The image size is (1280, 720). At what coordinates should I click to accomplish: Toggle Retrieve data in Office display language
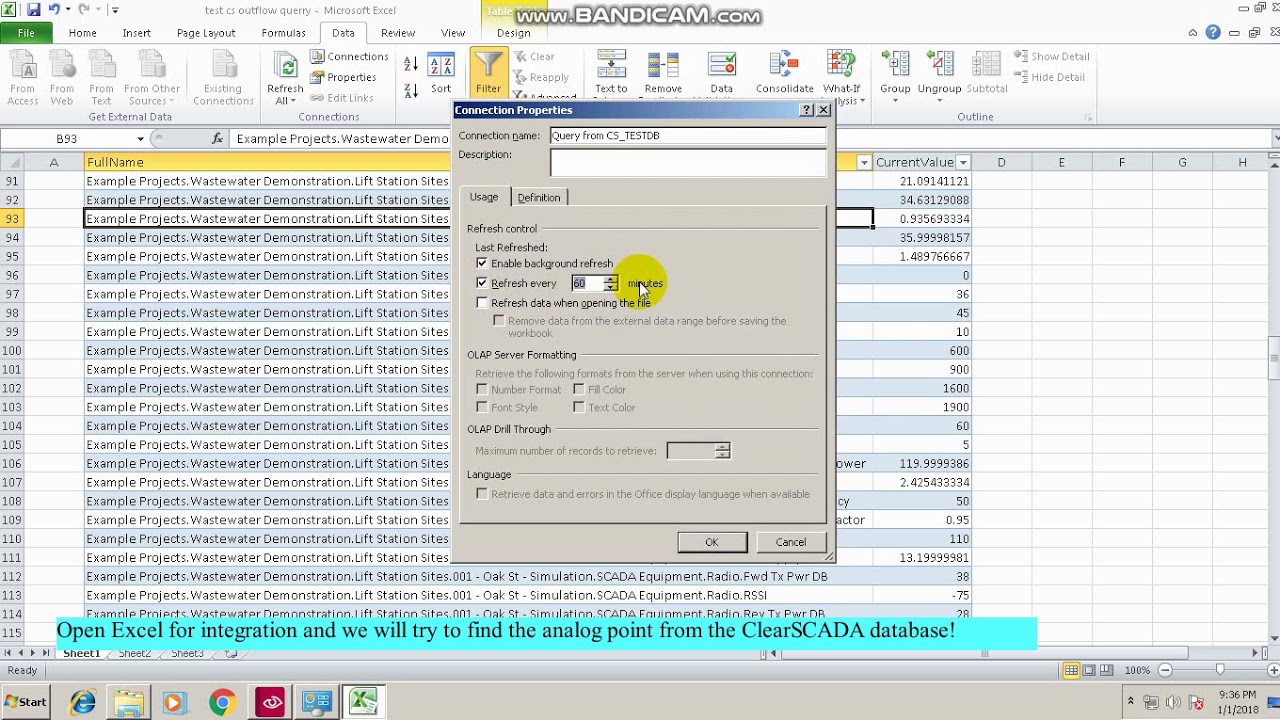(x=482, y=494)
